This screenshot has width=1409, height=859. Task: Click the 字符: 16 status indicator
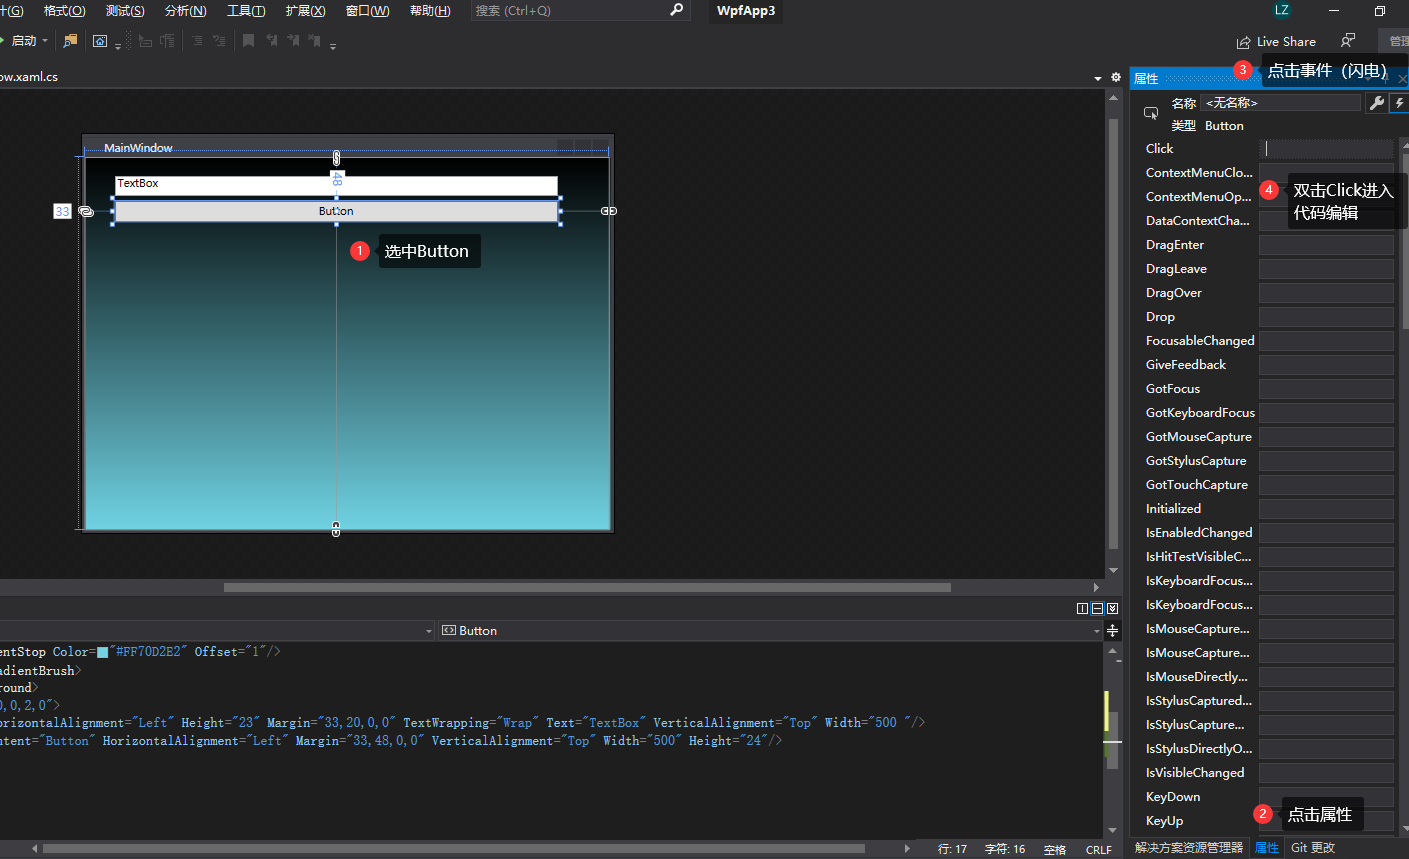point(1005,849)
